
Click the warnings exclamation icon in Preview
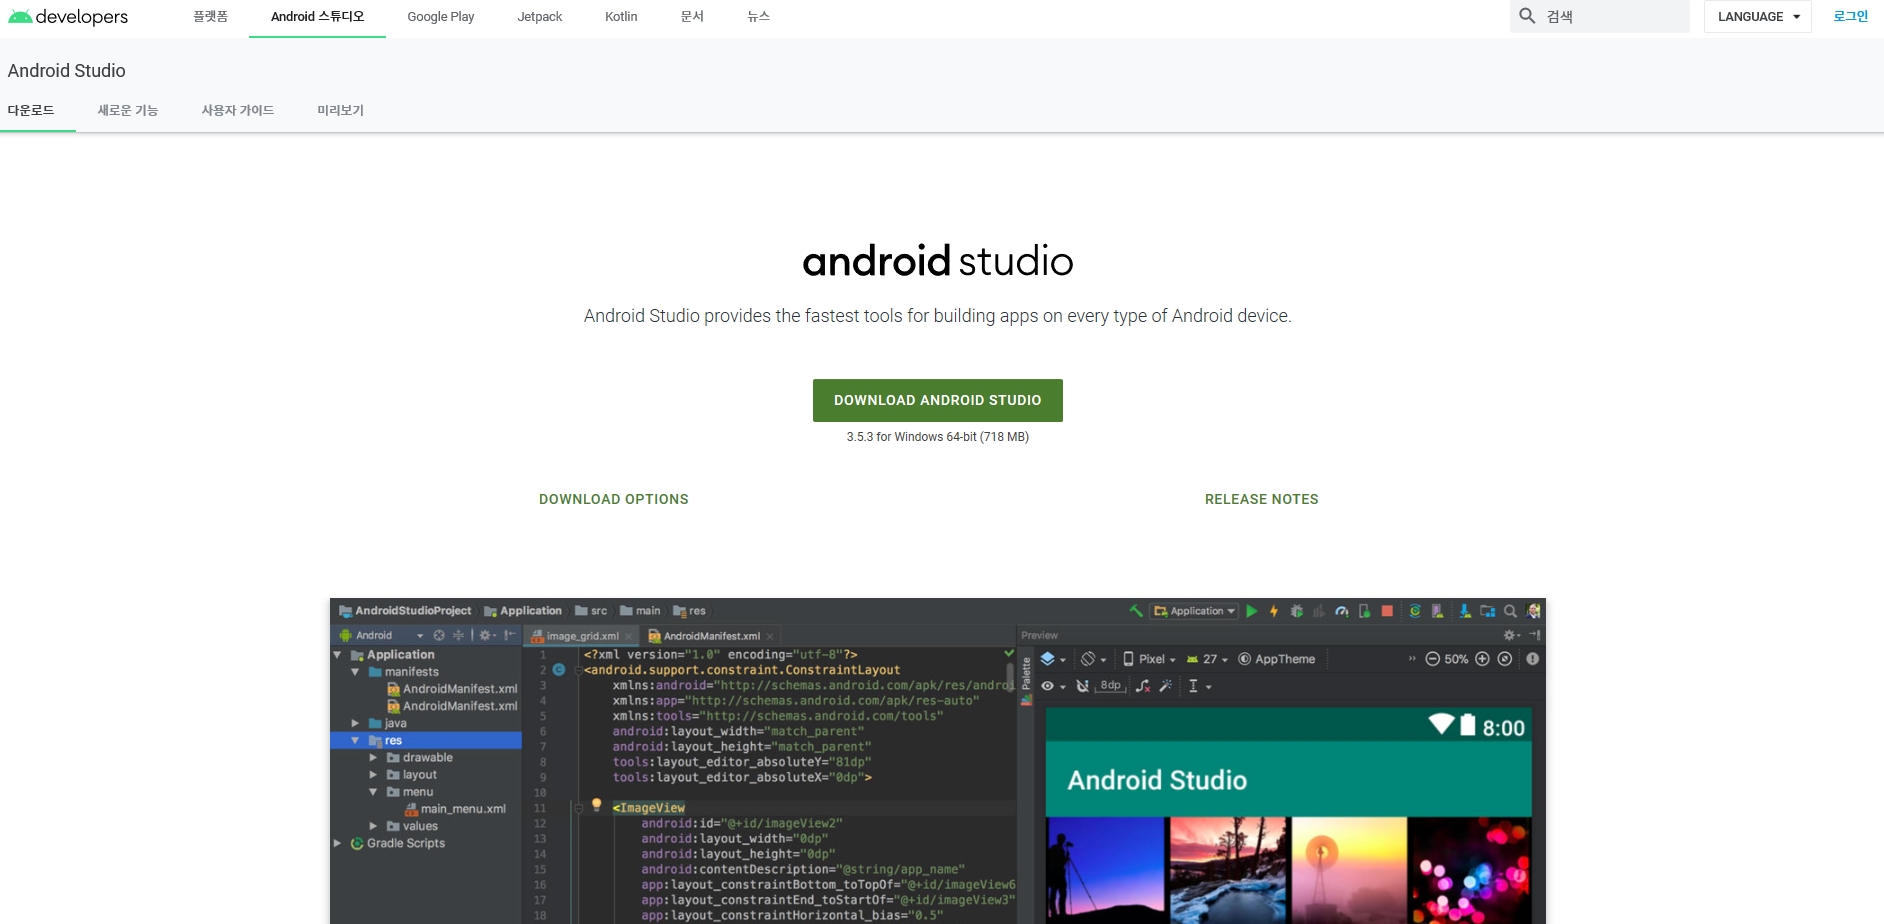1533,659
